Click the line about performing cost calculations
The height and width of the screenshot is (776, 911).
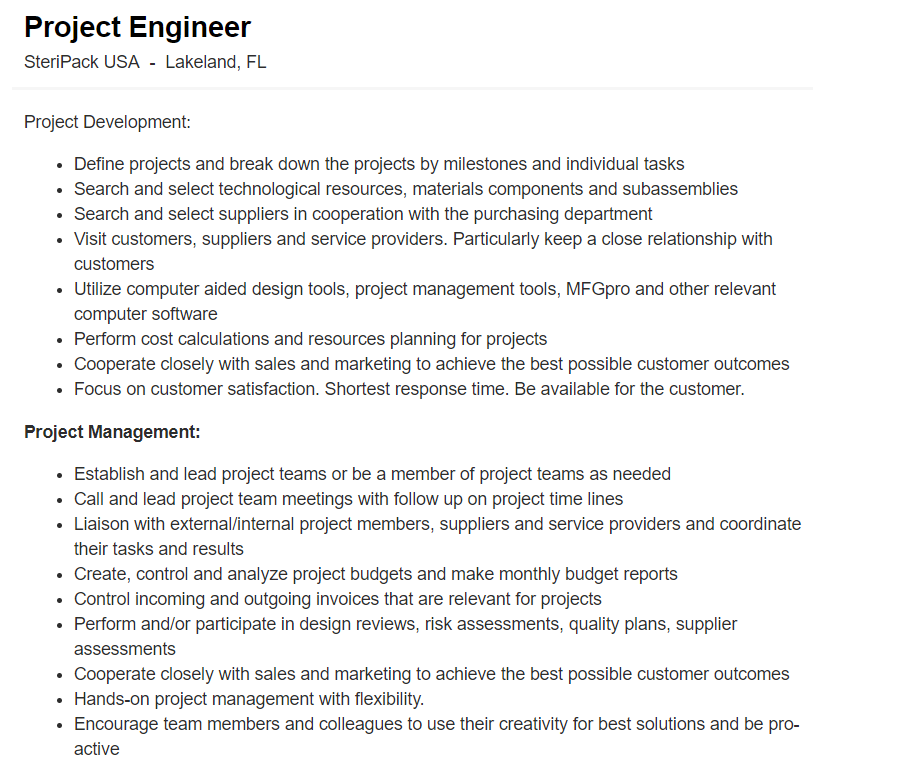coord(310,339)
